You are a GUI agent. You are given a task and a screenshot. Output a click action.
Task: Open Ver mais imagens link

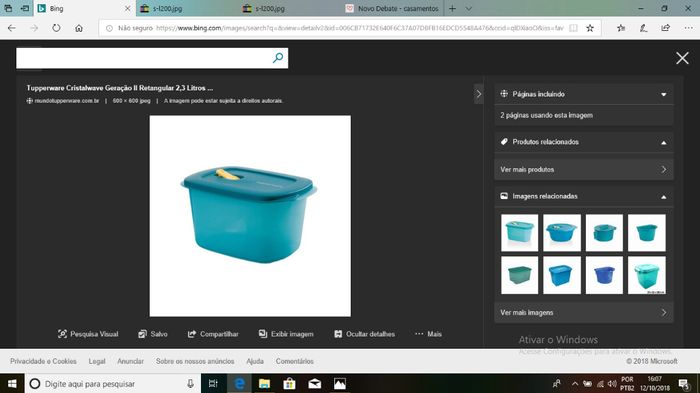point(583,313)
